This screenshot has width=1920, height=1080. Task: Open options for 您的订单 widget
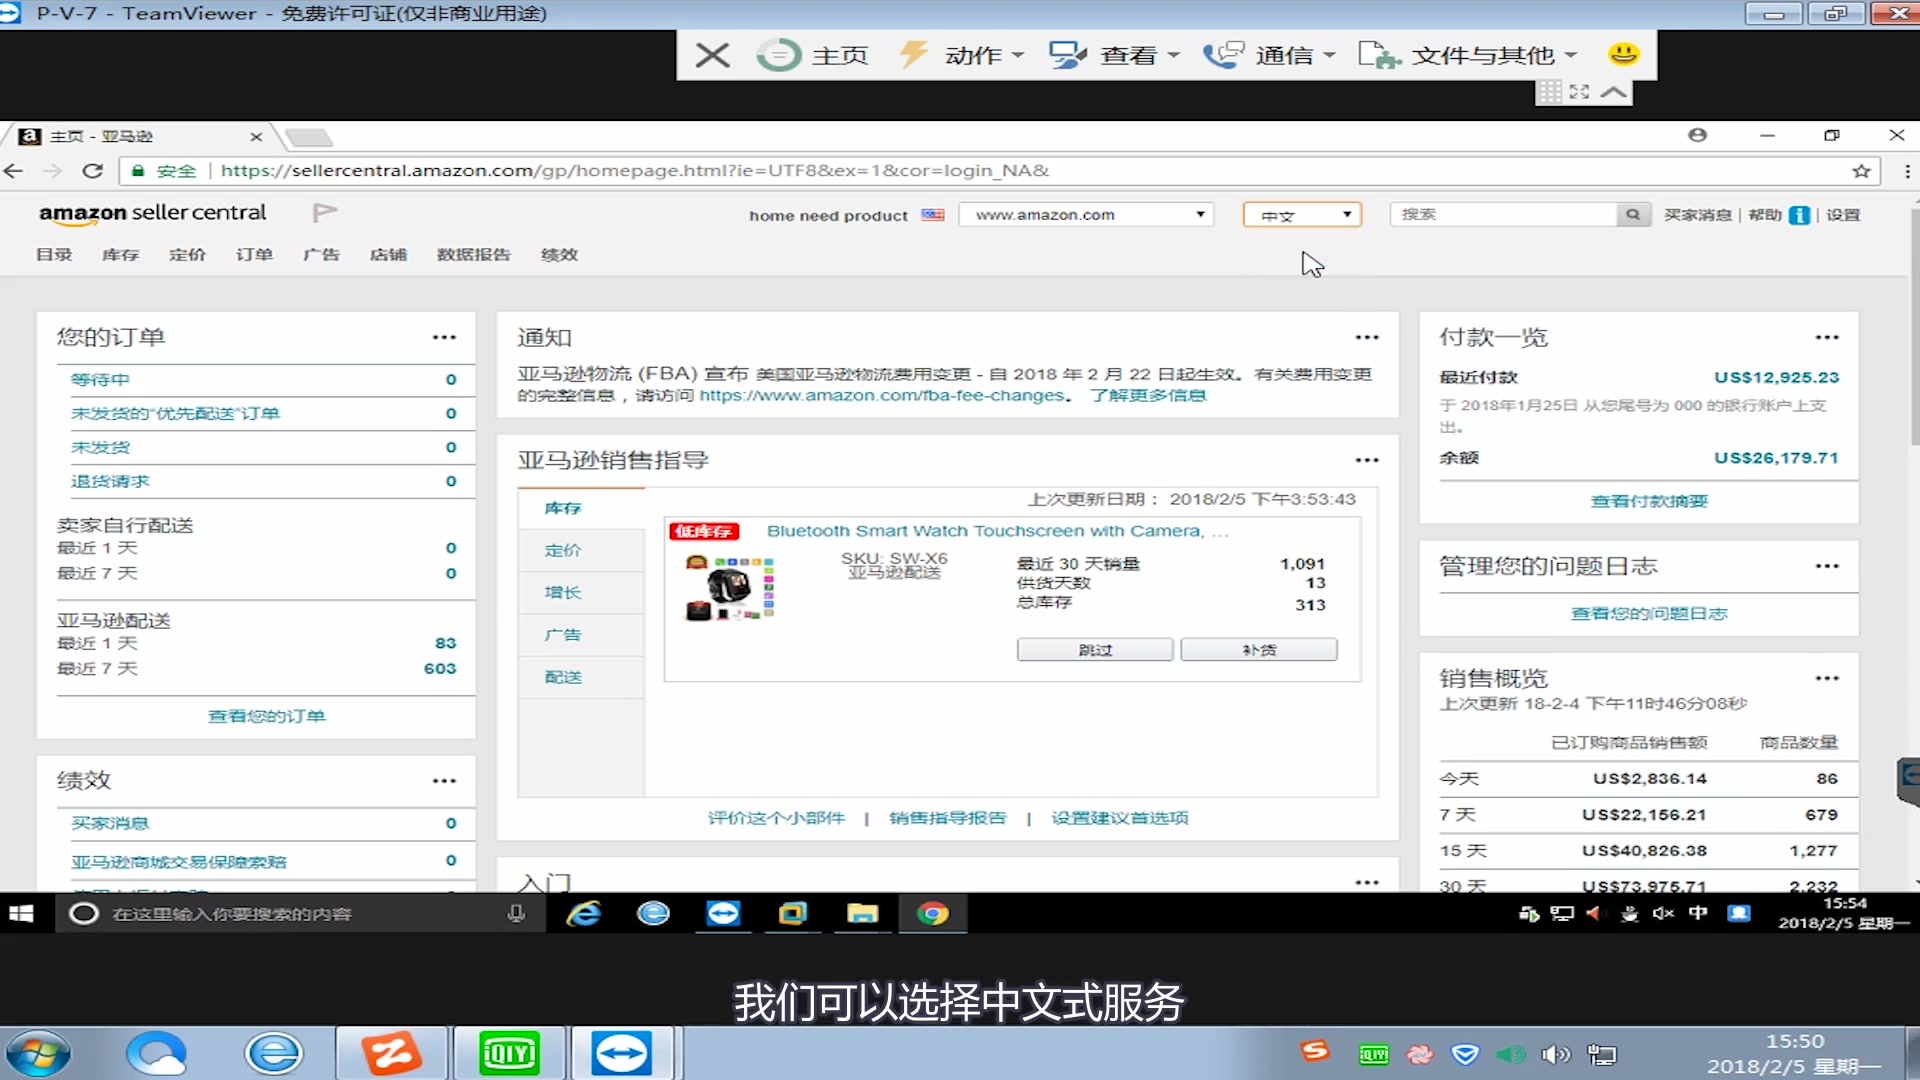444,338
